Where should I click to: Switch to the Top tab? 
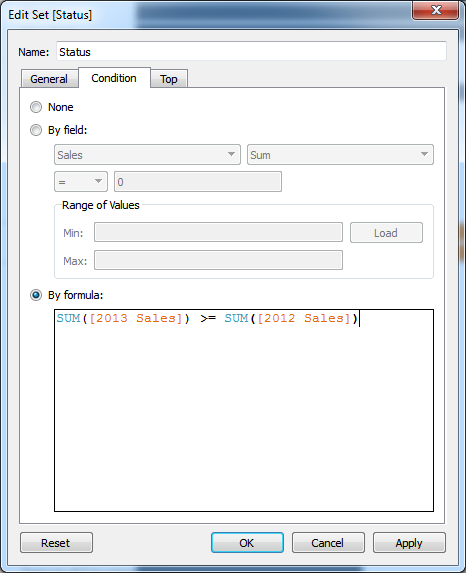[x=169, y=79]
